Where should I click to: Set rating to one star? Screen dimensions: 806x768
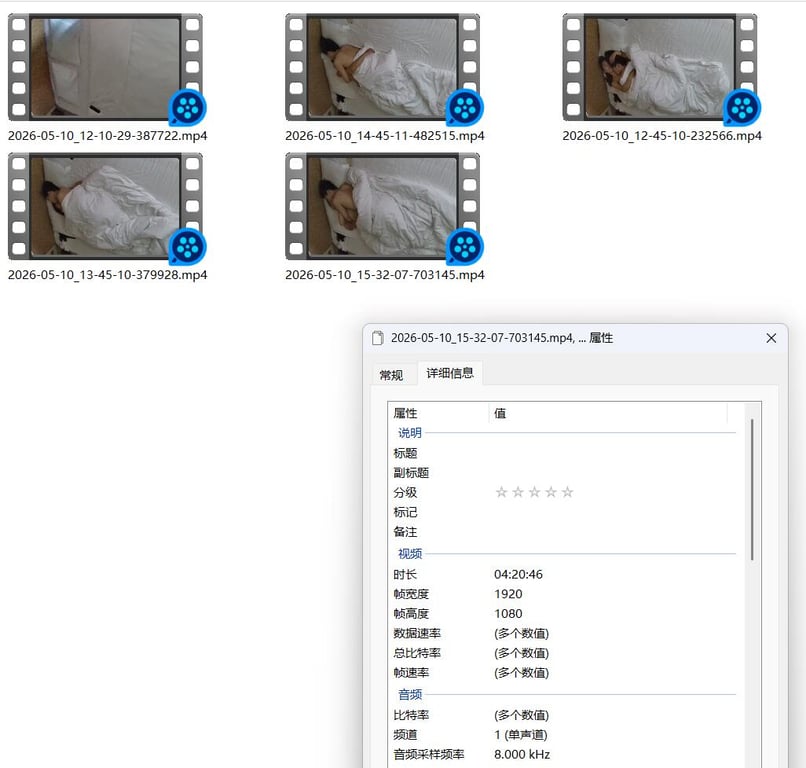501,492
